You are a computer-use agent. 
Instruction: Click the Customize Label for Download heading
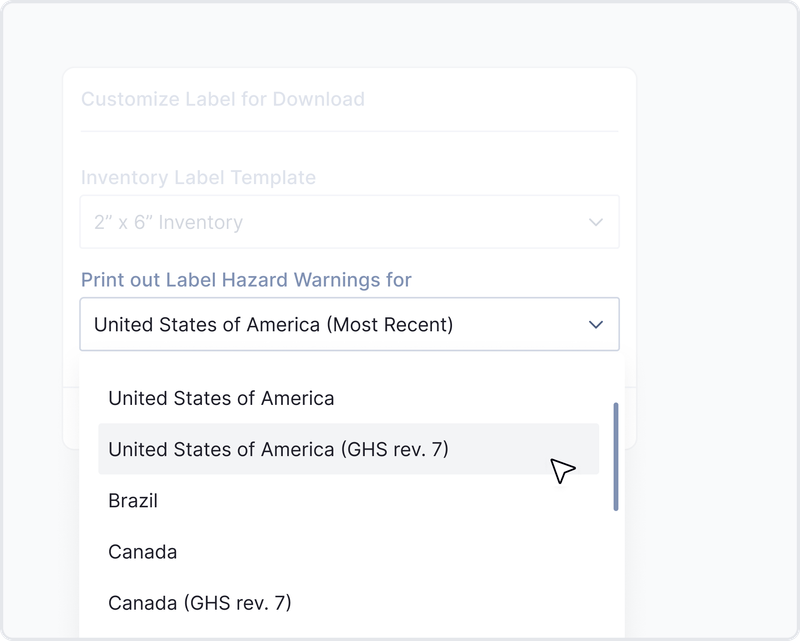pos(222,99)
